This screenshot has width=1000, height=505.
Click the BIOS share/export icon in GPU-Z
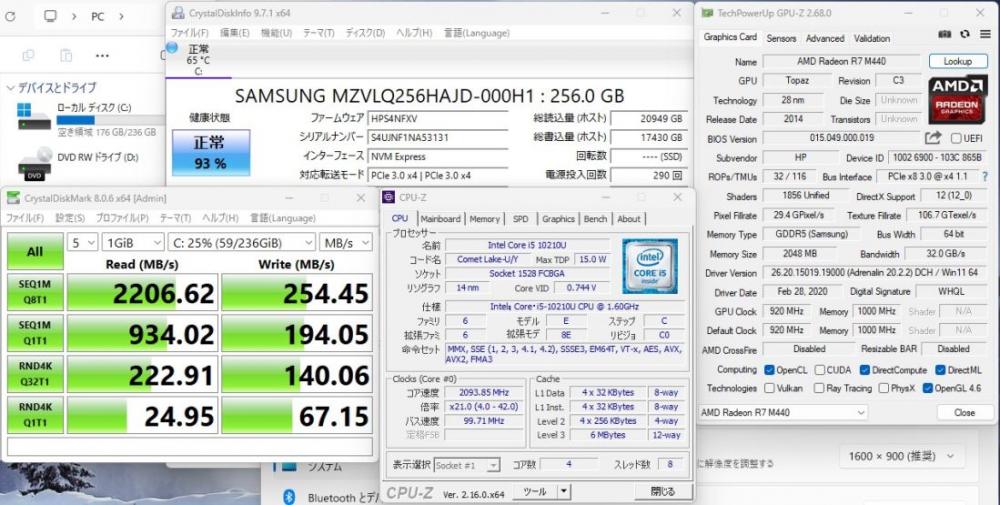(x=933, y=138)
